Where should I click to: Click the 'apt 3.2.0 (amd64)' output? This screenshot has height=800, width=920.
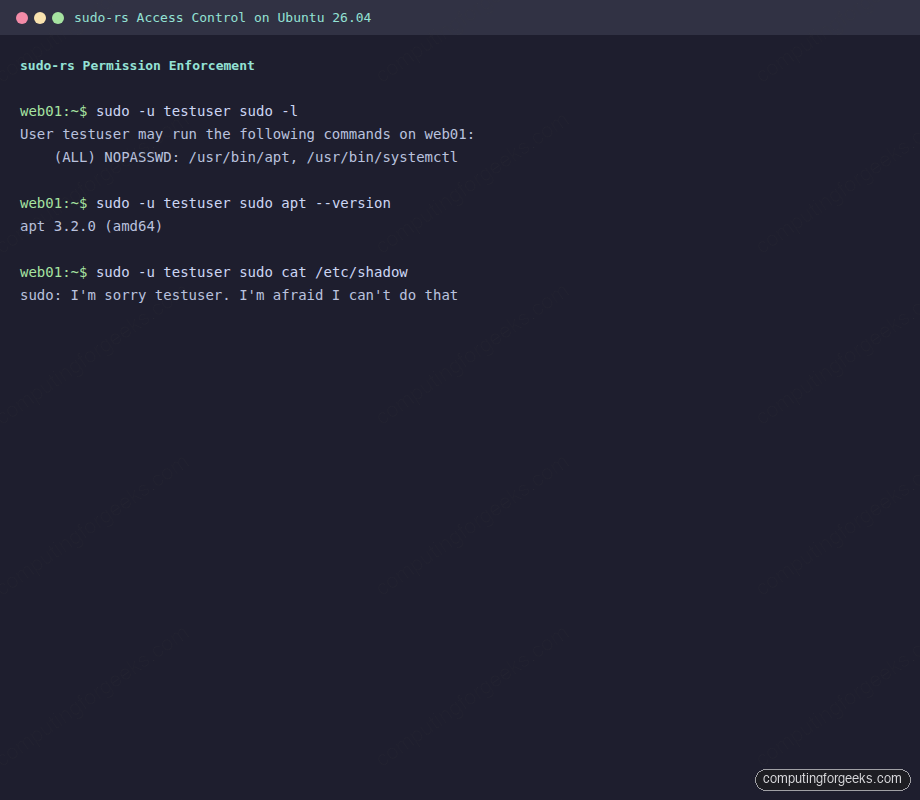[x=91, y=226]
